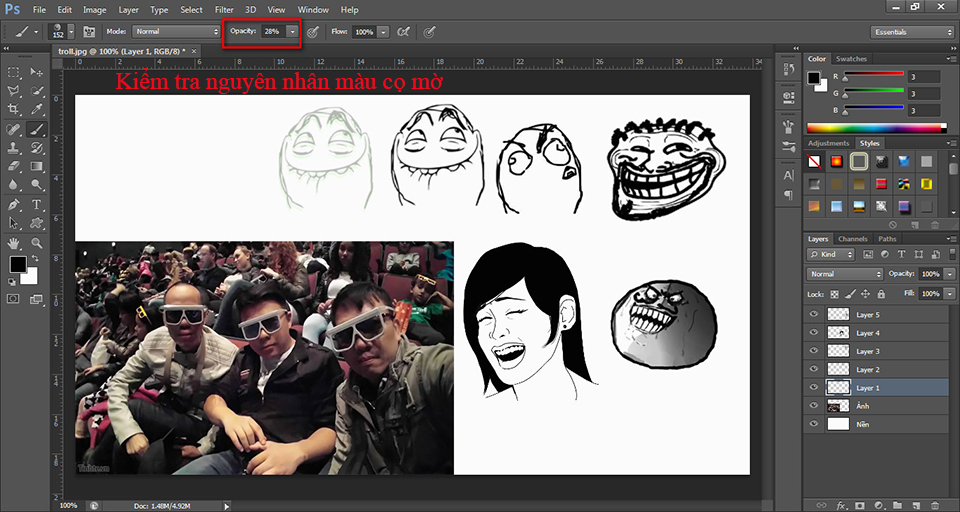Click the foreground color swatch in toolbox
Image resolution: width=960 pixels, height=512 pixels.
pos(18,265)
